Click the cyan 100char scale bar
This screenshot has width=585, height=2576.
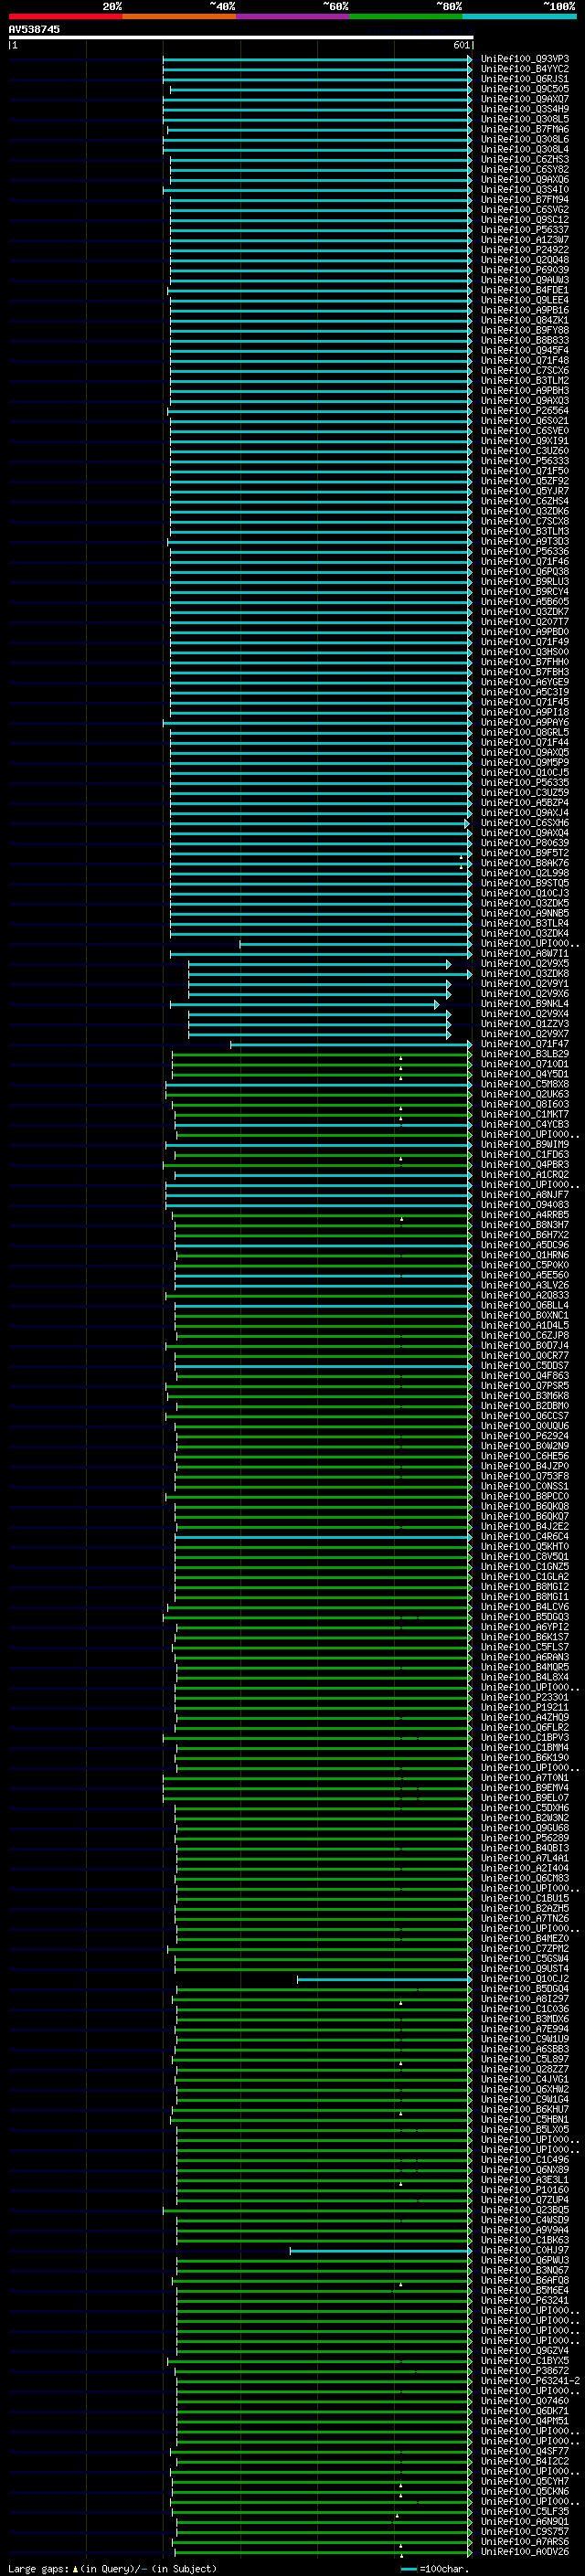point(408,2569)
